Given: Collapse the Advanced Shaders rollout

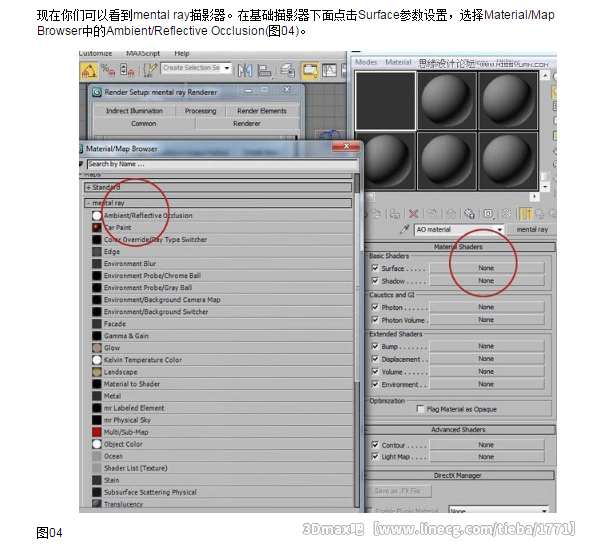Looking at the screenshot, I should coord(458,430).
